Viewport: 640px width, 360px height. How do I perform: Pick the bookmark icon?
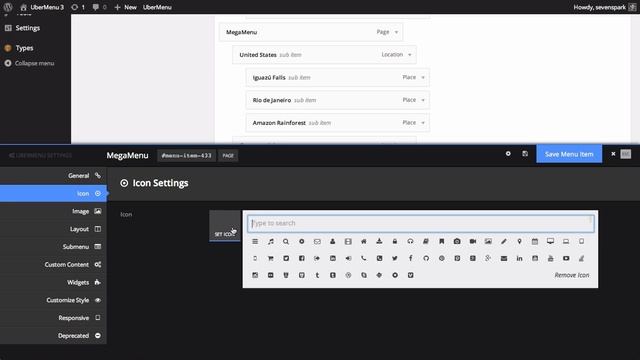point(442,242)
